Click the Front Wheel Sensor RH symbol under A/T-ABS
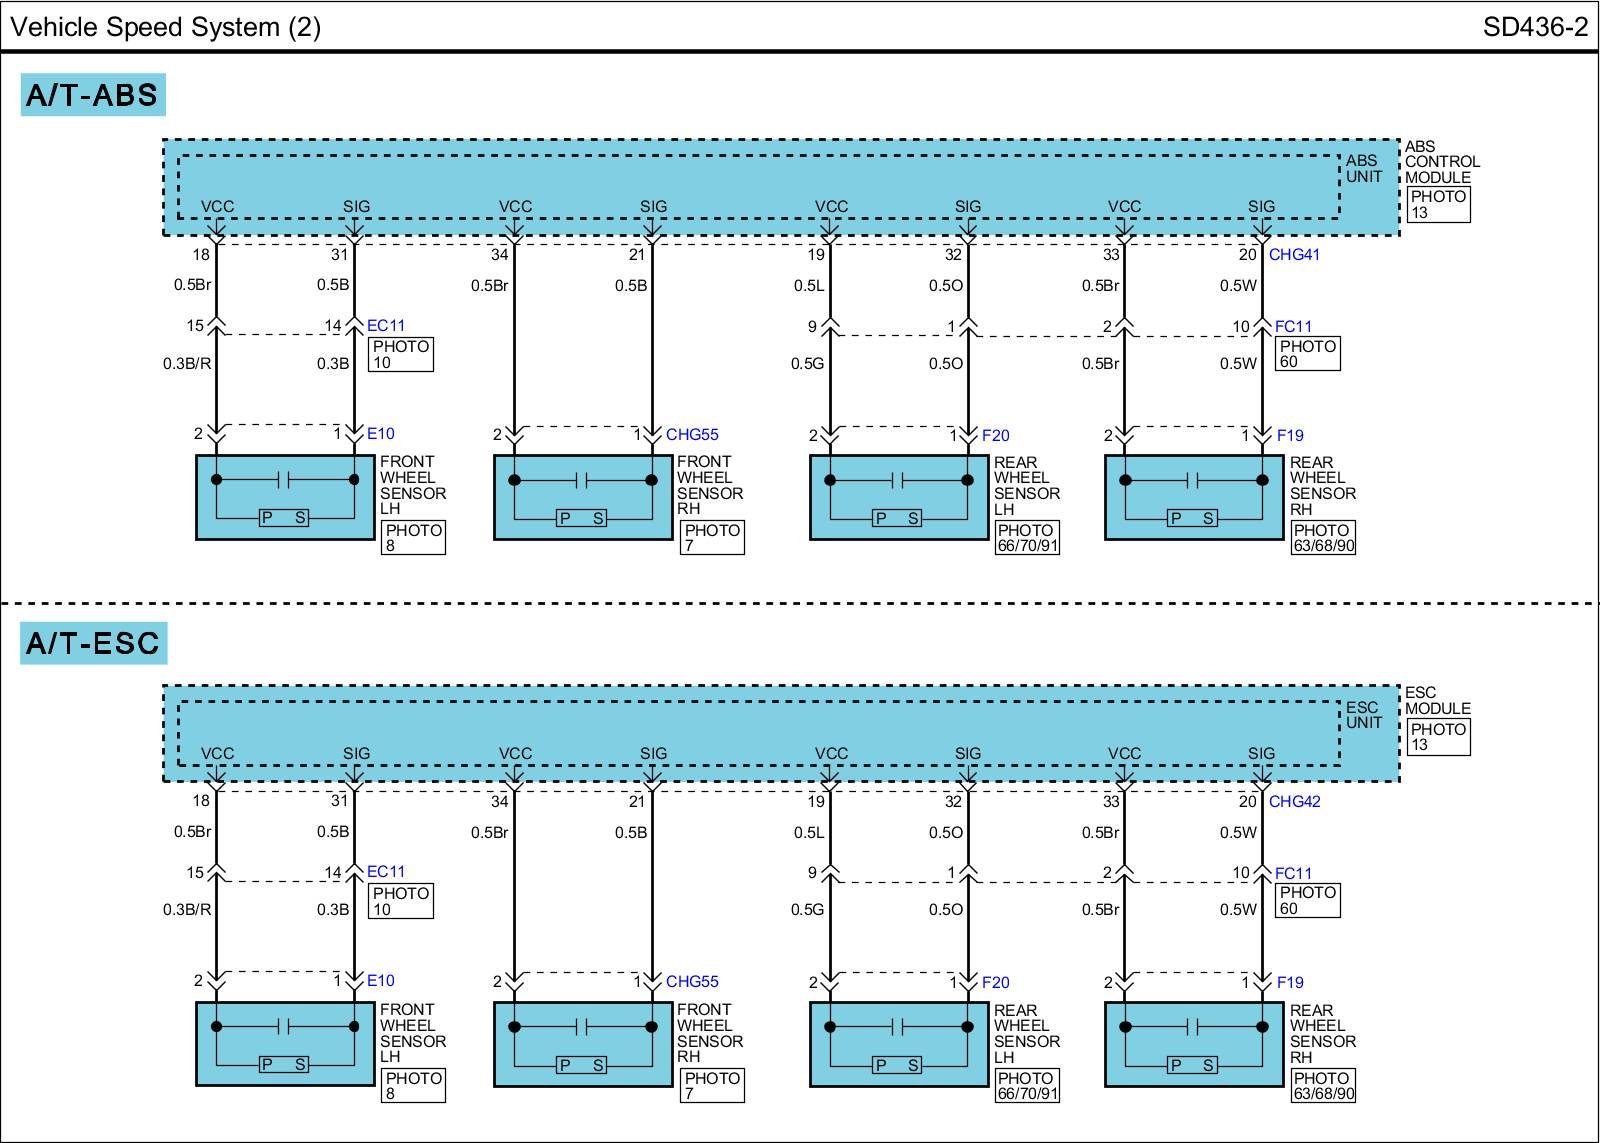This screenshot has height=1143, width=1600. pyautogui.click(x=583, y=497)
